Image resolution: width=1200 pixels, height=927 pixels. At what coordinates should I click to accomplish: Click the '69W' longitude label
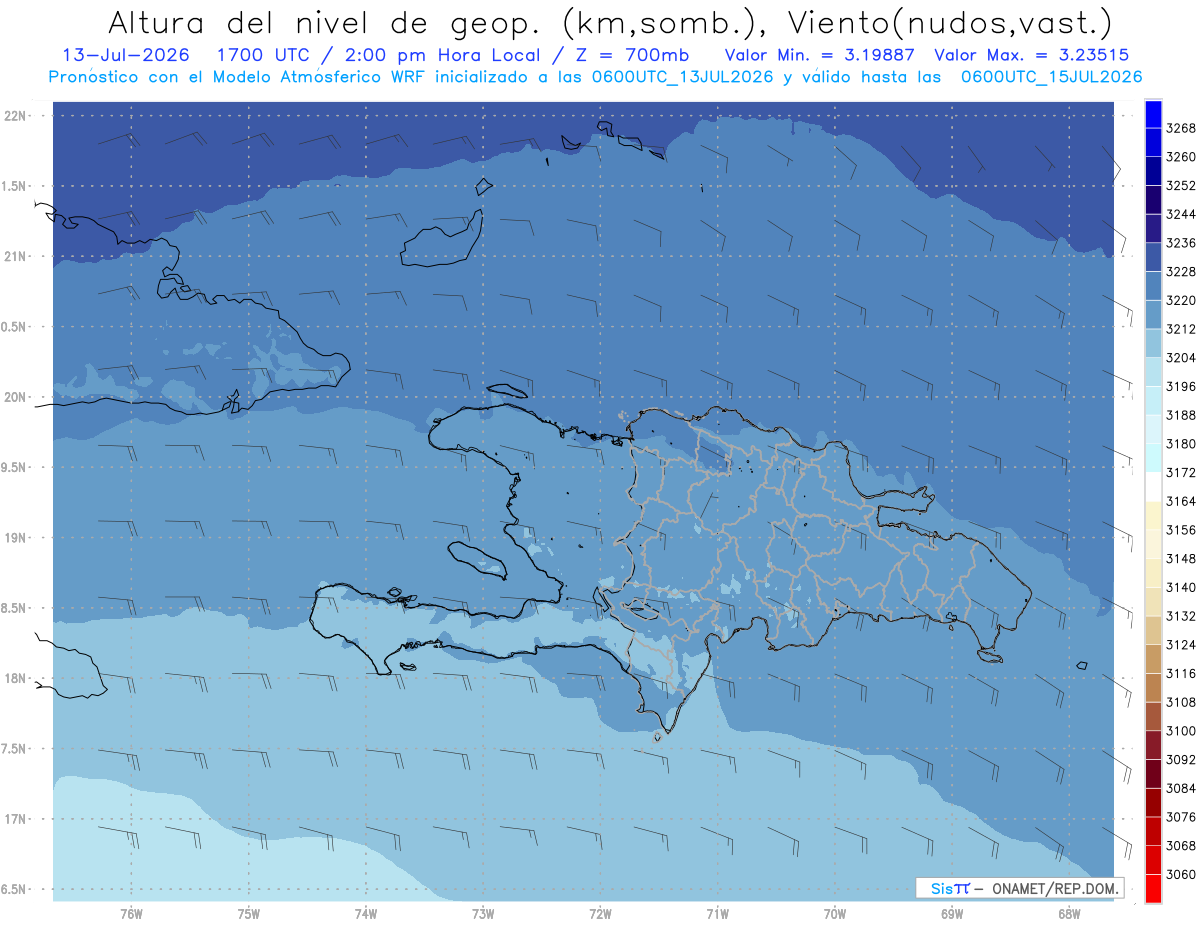pyautogui.click(x=952, y=914)
